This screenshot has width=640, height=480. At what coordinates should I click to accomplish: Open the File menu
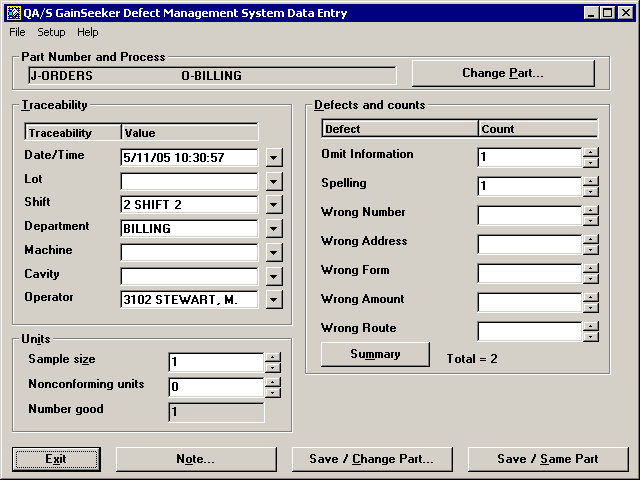[x=18, y=32]
